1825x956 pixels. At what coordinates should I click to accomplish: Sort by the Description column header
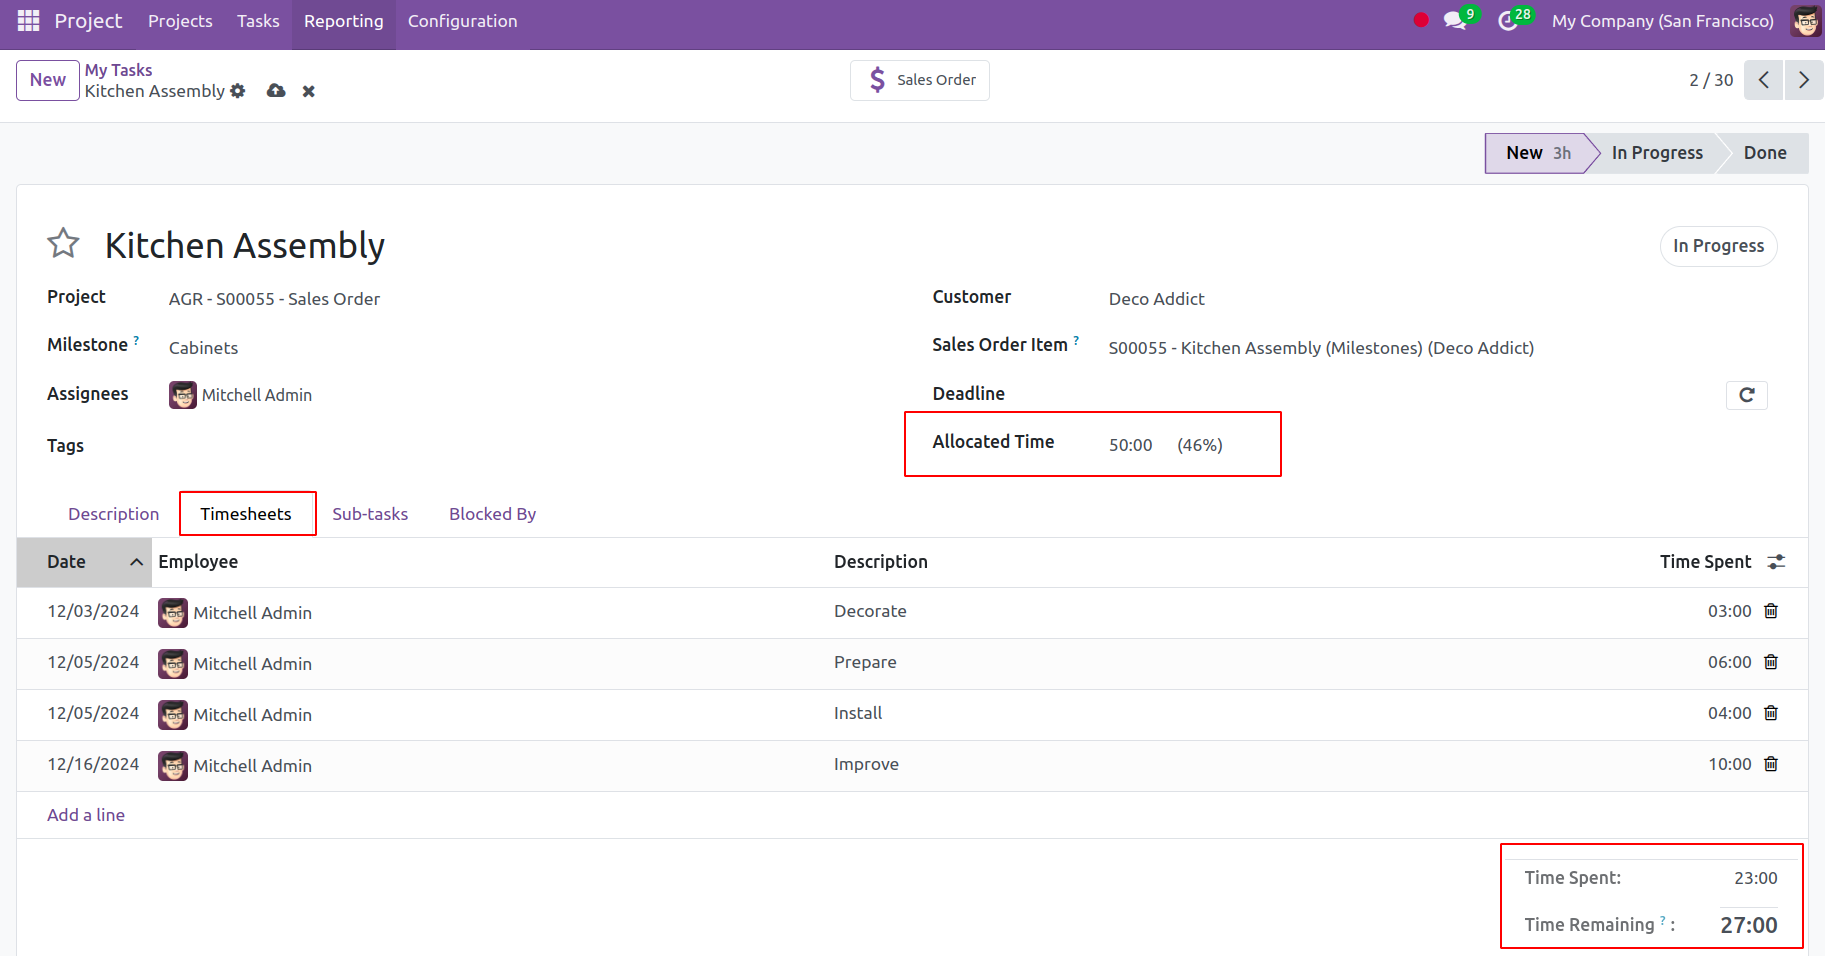[880, 562]
